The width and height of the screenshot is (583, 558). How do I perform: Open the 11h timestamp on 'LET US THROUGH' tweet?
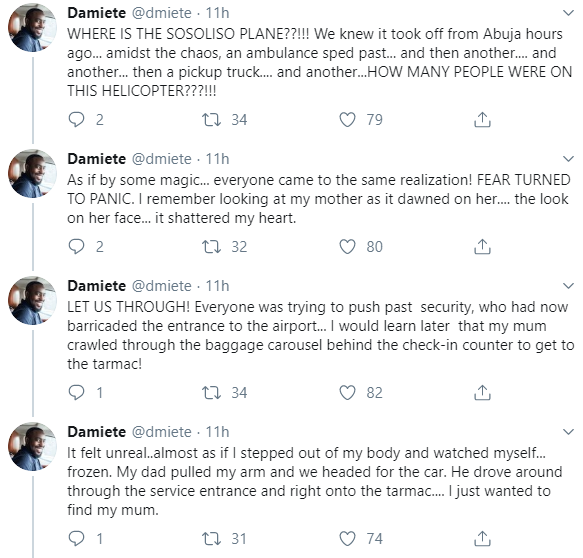pyautogui.click(x=218, y=286)
